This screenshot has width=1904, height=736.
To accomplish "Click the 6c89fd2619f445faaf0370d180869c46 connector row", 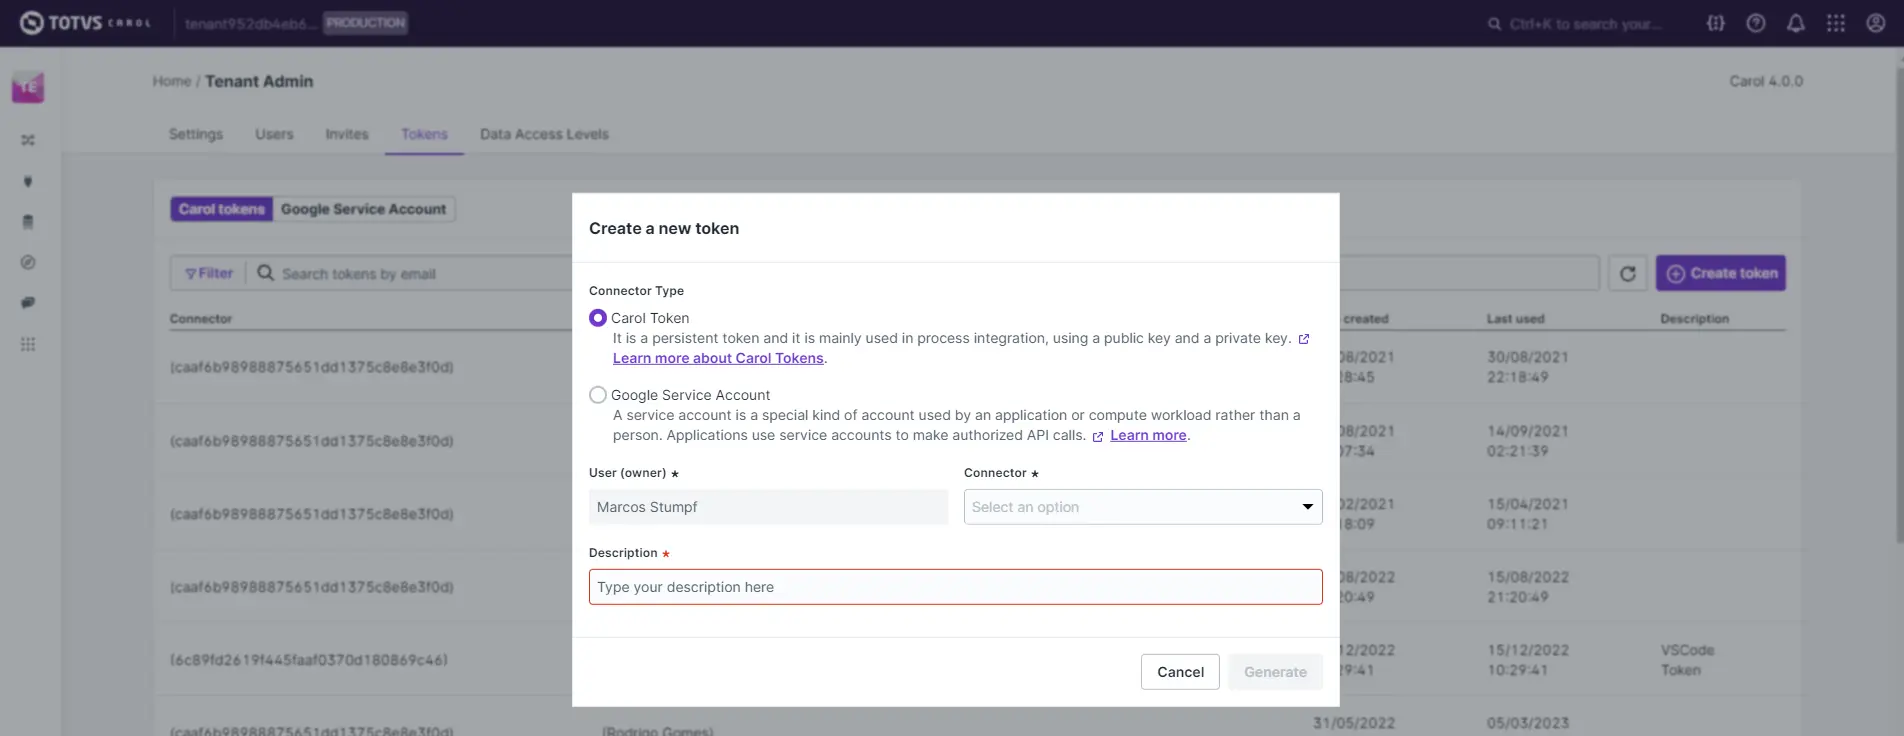I will tap(309, 660).
